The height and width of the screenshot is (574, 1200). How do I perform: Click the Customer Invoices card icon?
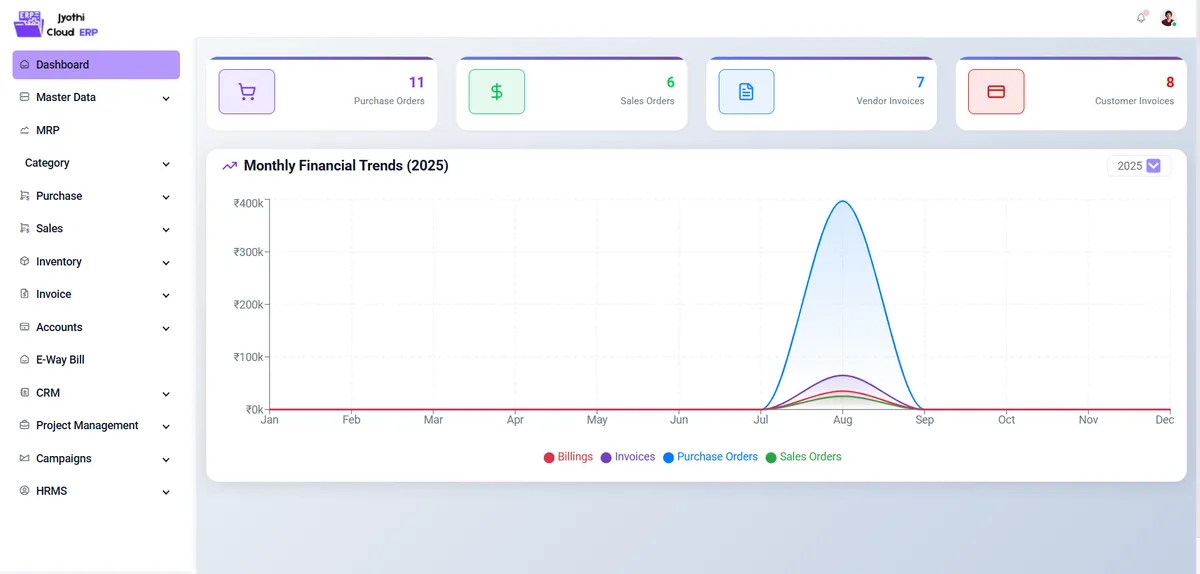[x=996, y=92]
